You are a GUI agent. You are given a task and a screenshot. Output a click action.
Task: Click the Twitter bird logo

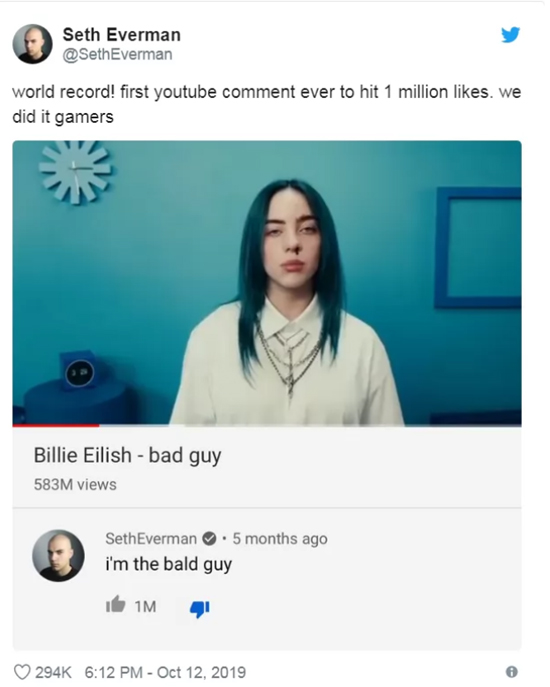(x=511, y=35)
